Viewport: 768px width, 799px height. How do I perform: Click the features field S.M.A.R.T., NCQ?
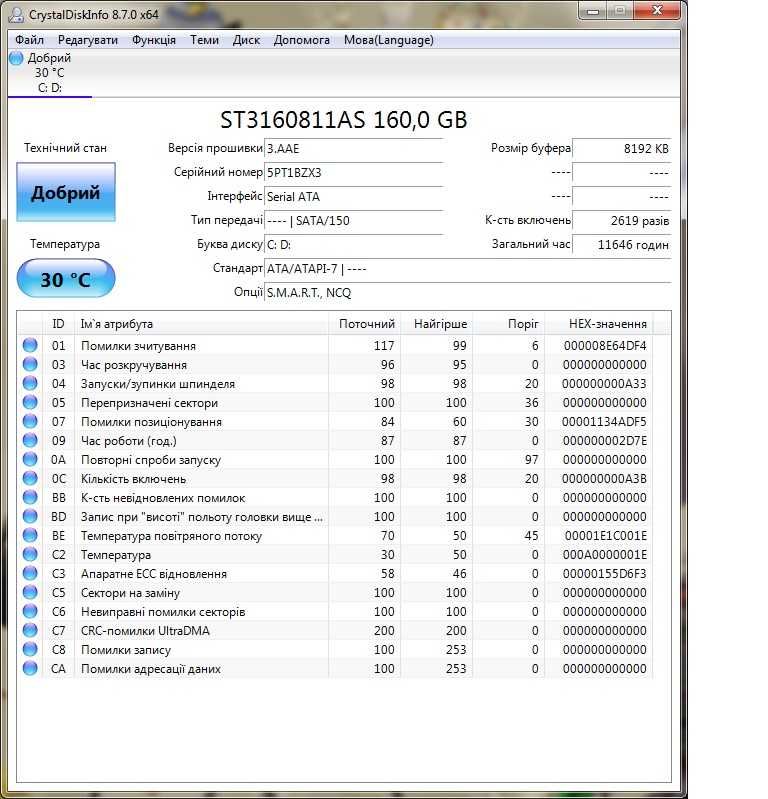pos(467,292)
